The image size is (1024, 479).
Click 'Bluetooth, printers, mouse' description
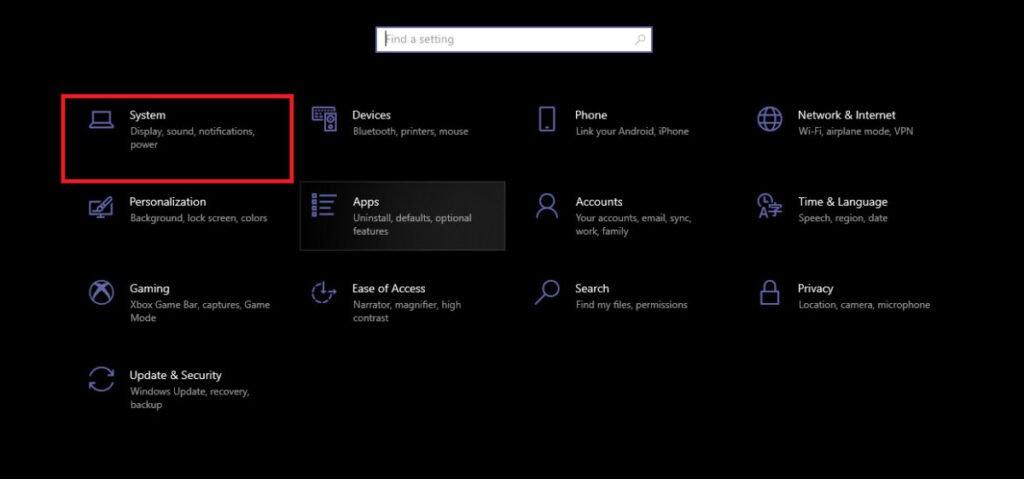point(411,131)
